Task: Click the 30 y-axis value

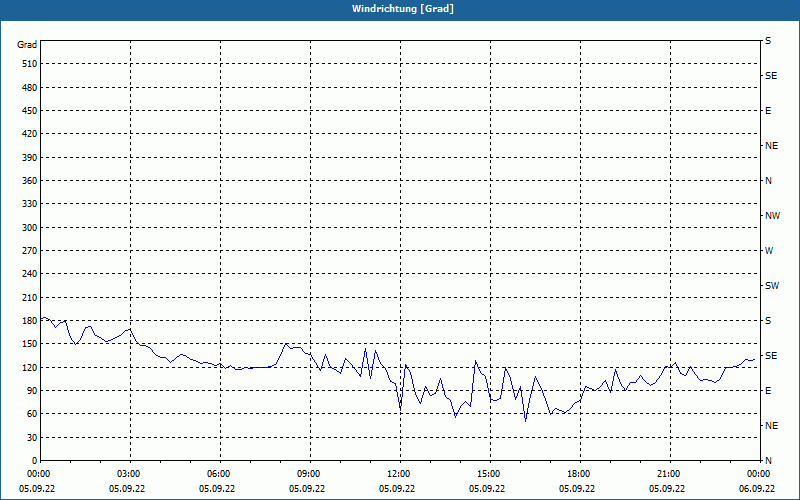Action: (32, 437)
